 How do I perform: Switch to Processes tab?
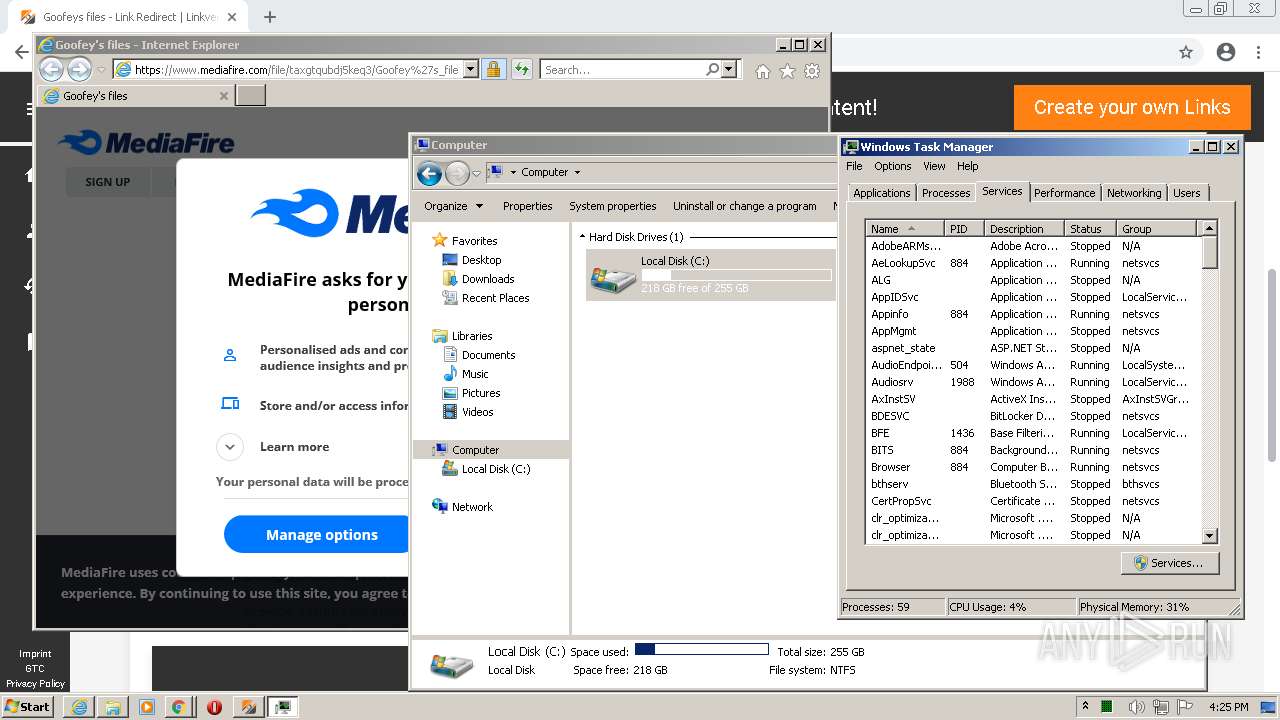(x=946, y=193)
